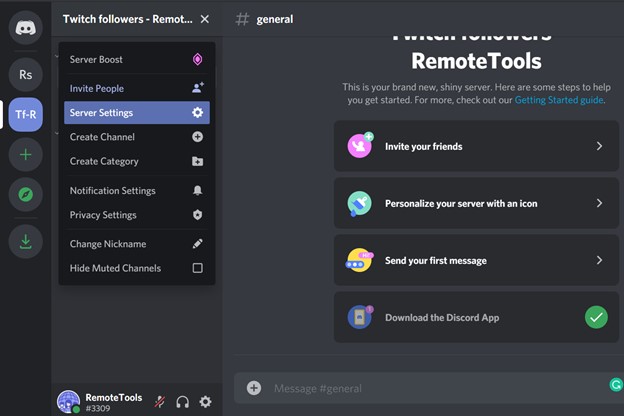Open Personalize your server with an icon
624x416 pixels.
tap(476, 203)
